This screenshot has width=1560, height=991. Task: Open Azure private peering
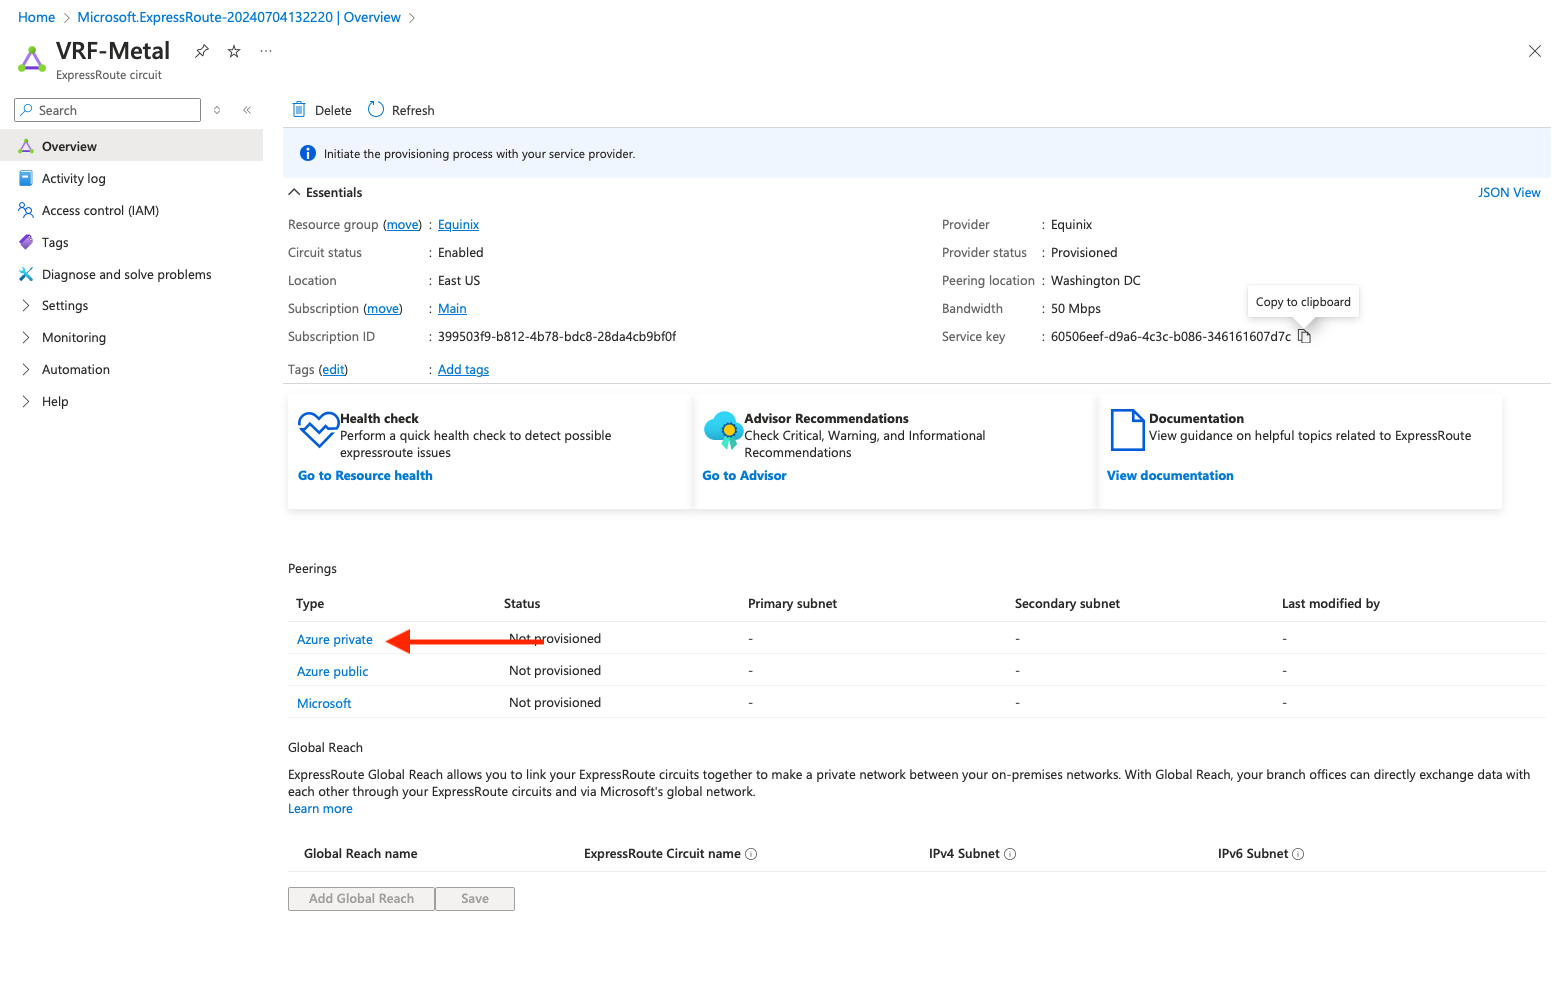click(x=335, y=640)
